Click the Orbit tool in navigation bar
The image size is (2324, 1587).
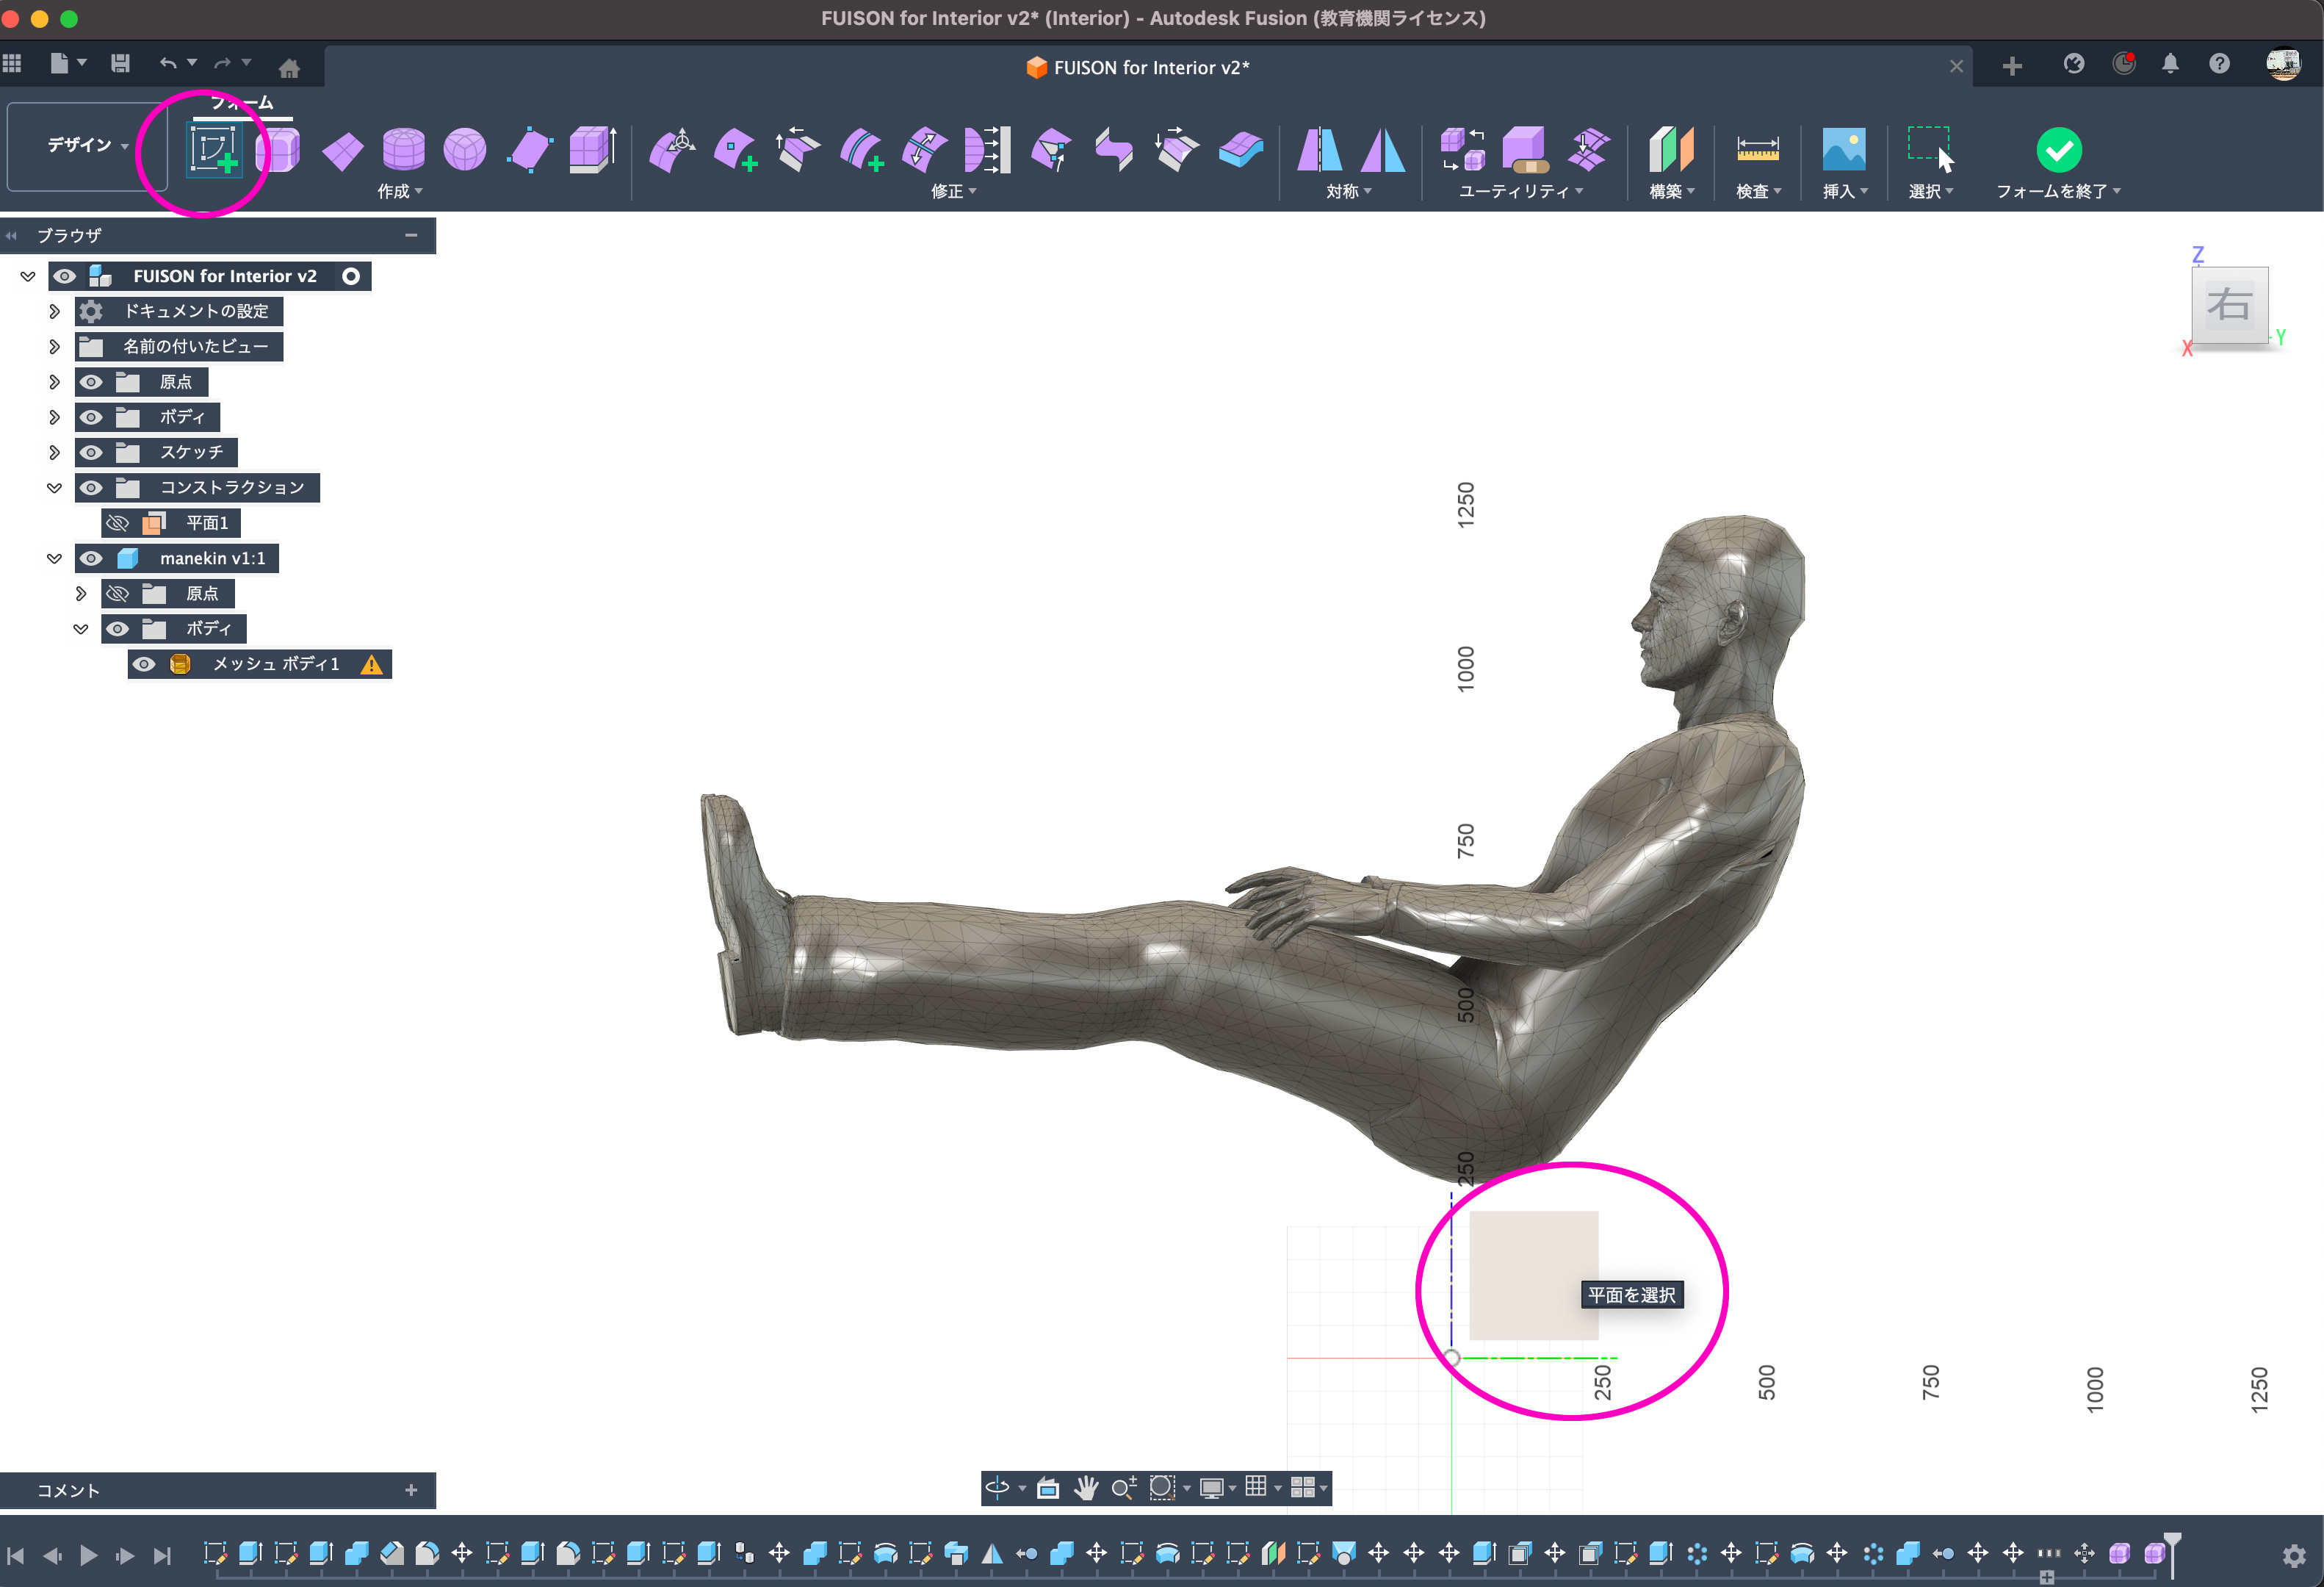tap(997, 1488)
